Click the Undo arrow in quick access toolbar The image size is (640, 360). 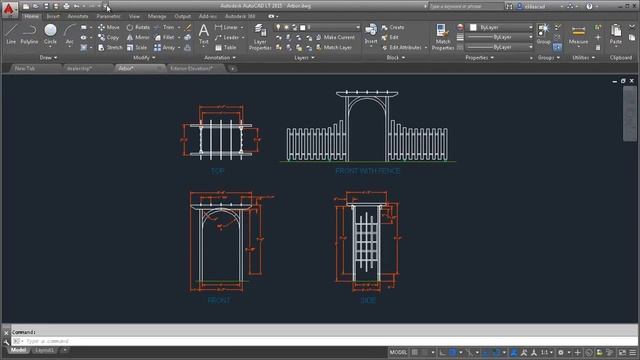76,6
